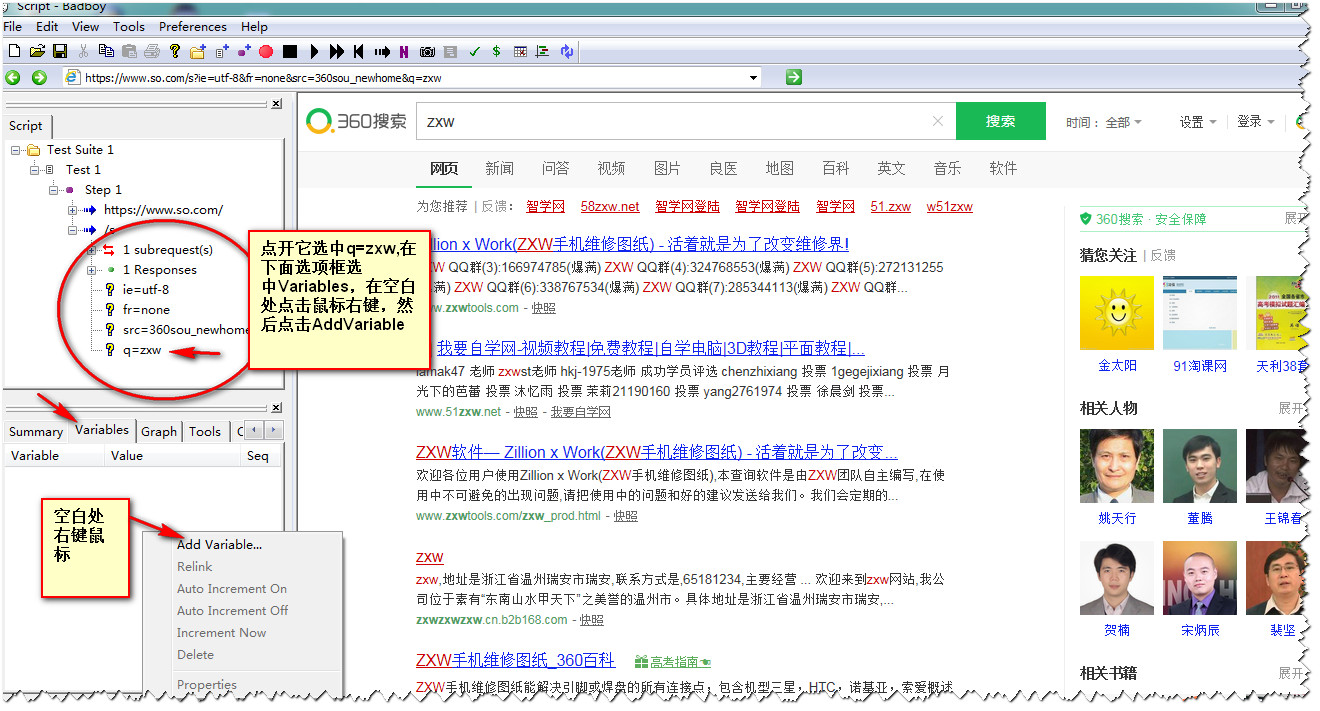Save the script with floppy icon
This screenshot has height=711, width=1320.
60,51
